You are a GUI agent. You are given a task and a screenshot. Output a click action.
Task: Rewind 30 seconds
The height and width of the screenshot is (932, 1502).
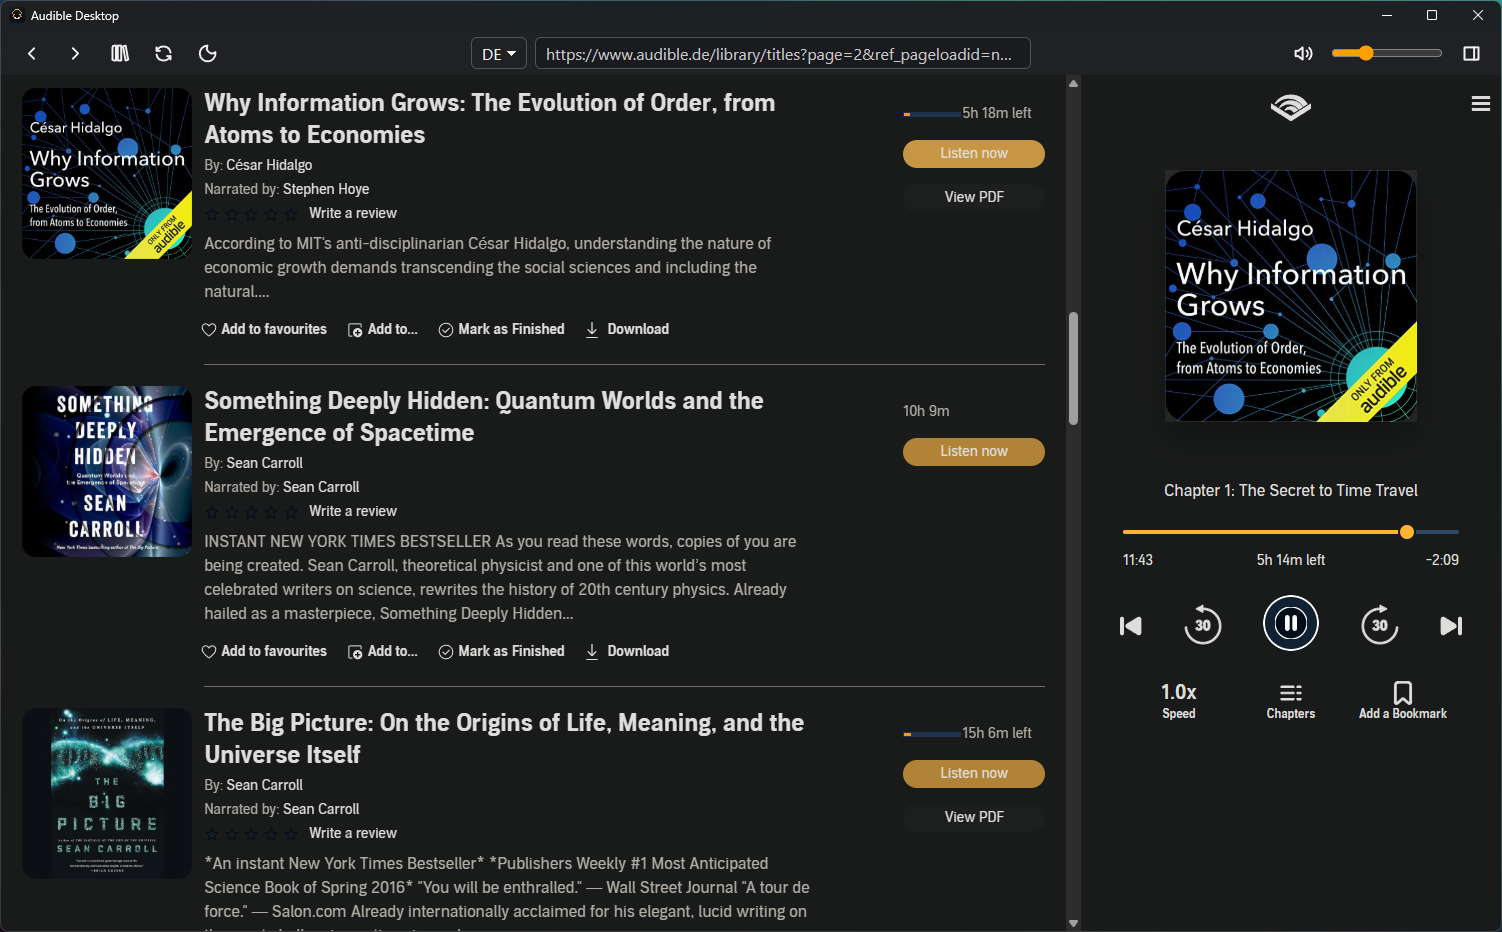(1202, 625)
